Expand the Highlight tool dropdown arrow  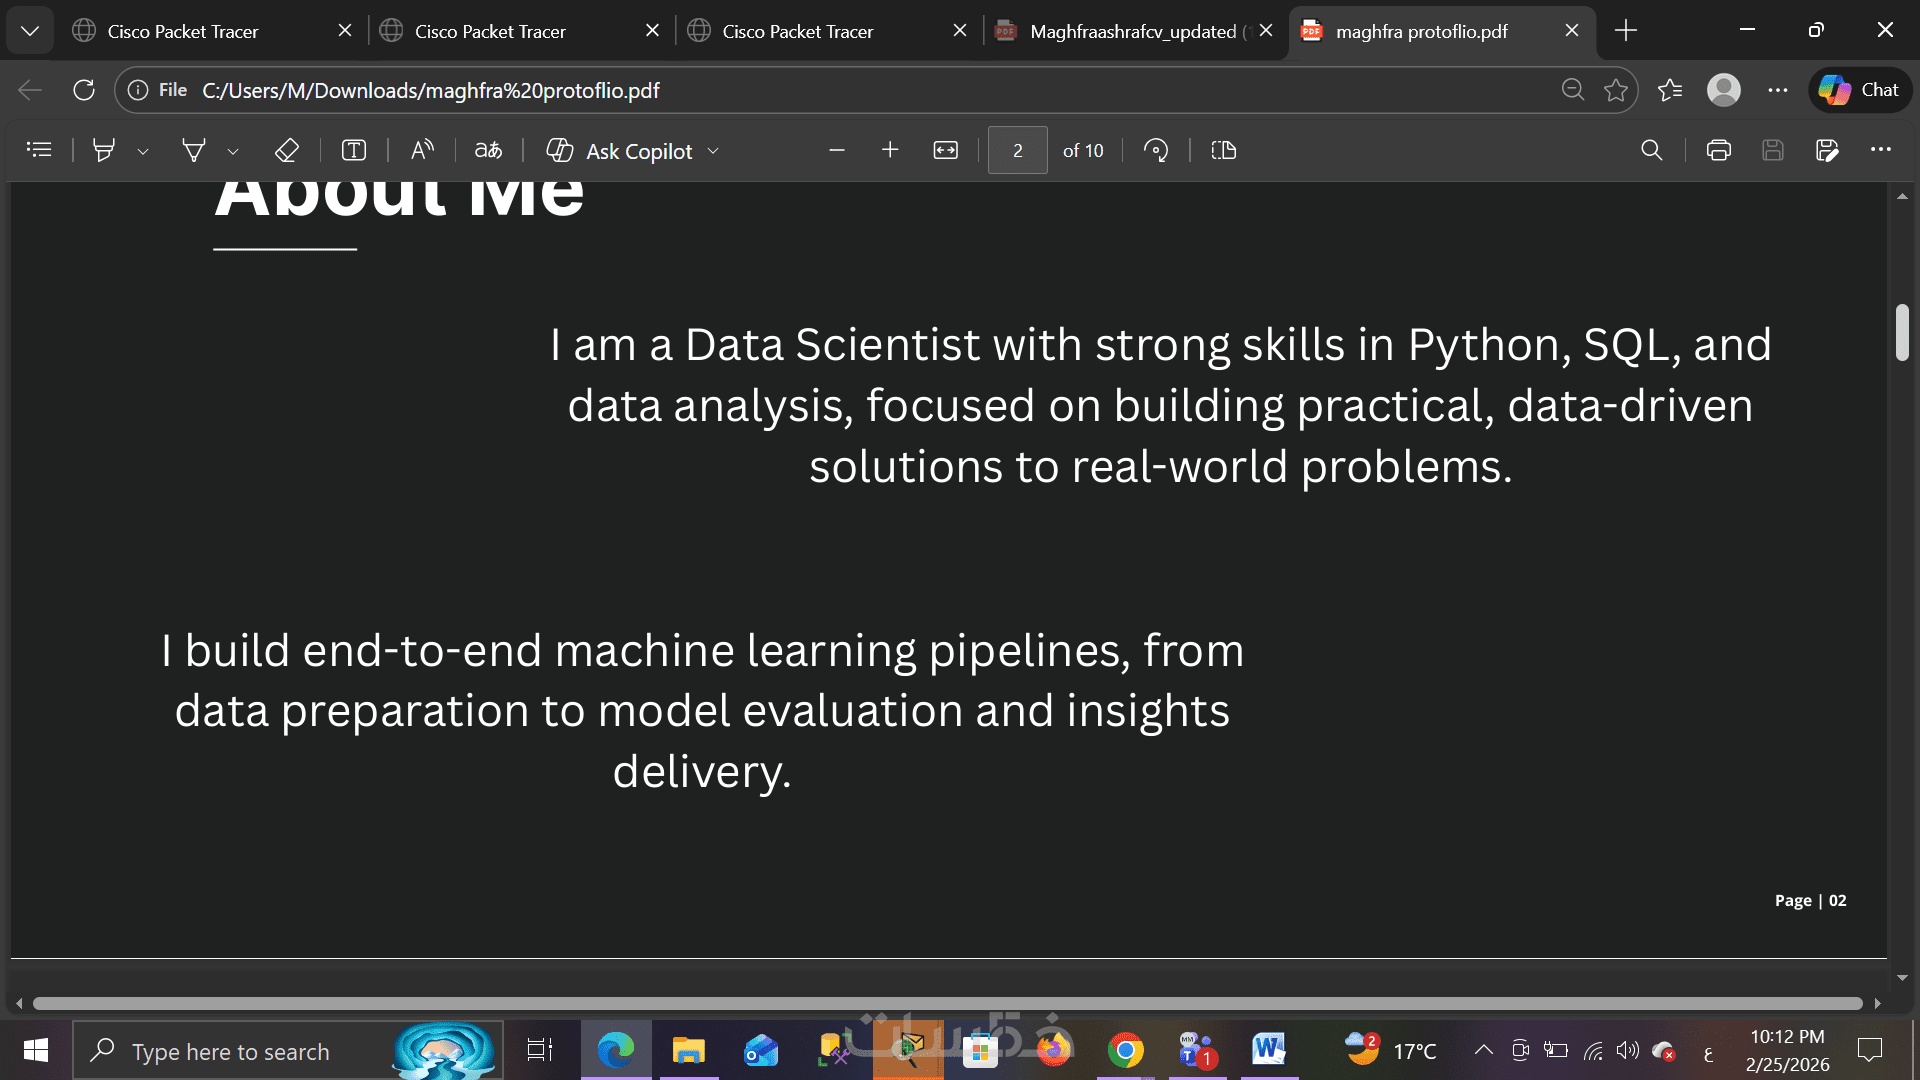(143, 151)
